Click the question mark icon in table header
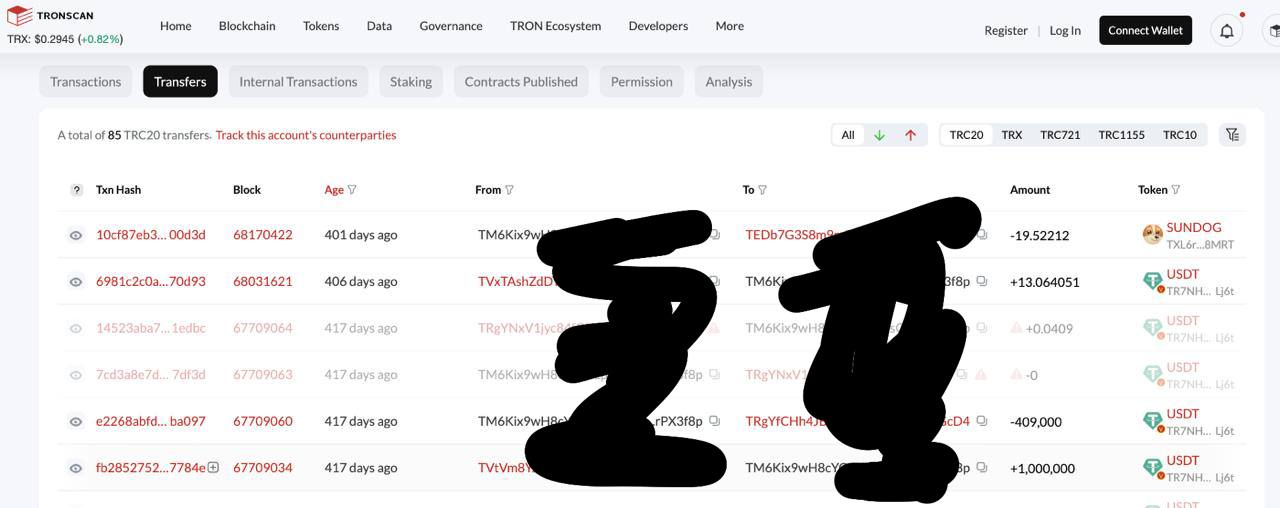 coord(77,190)
